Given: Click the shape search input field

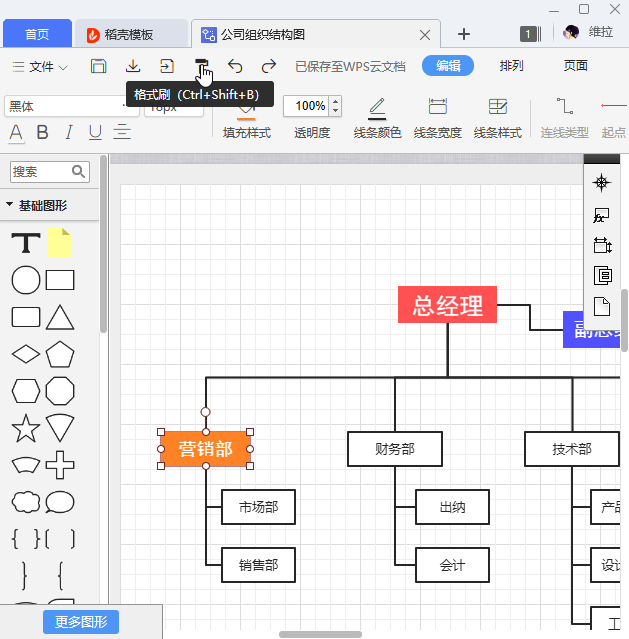Looking at the screenshot, I should click(40, 172).
